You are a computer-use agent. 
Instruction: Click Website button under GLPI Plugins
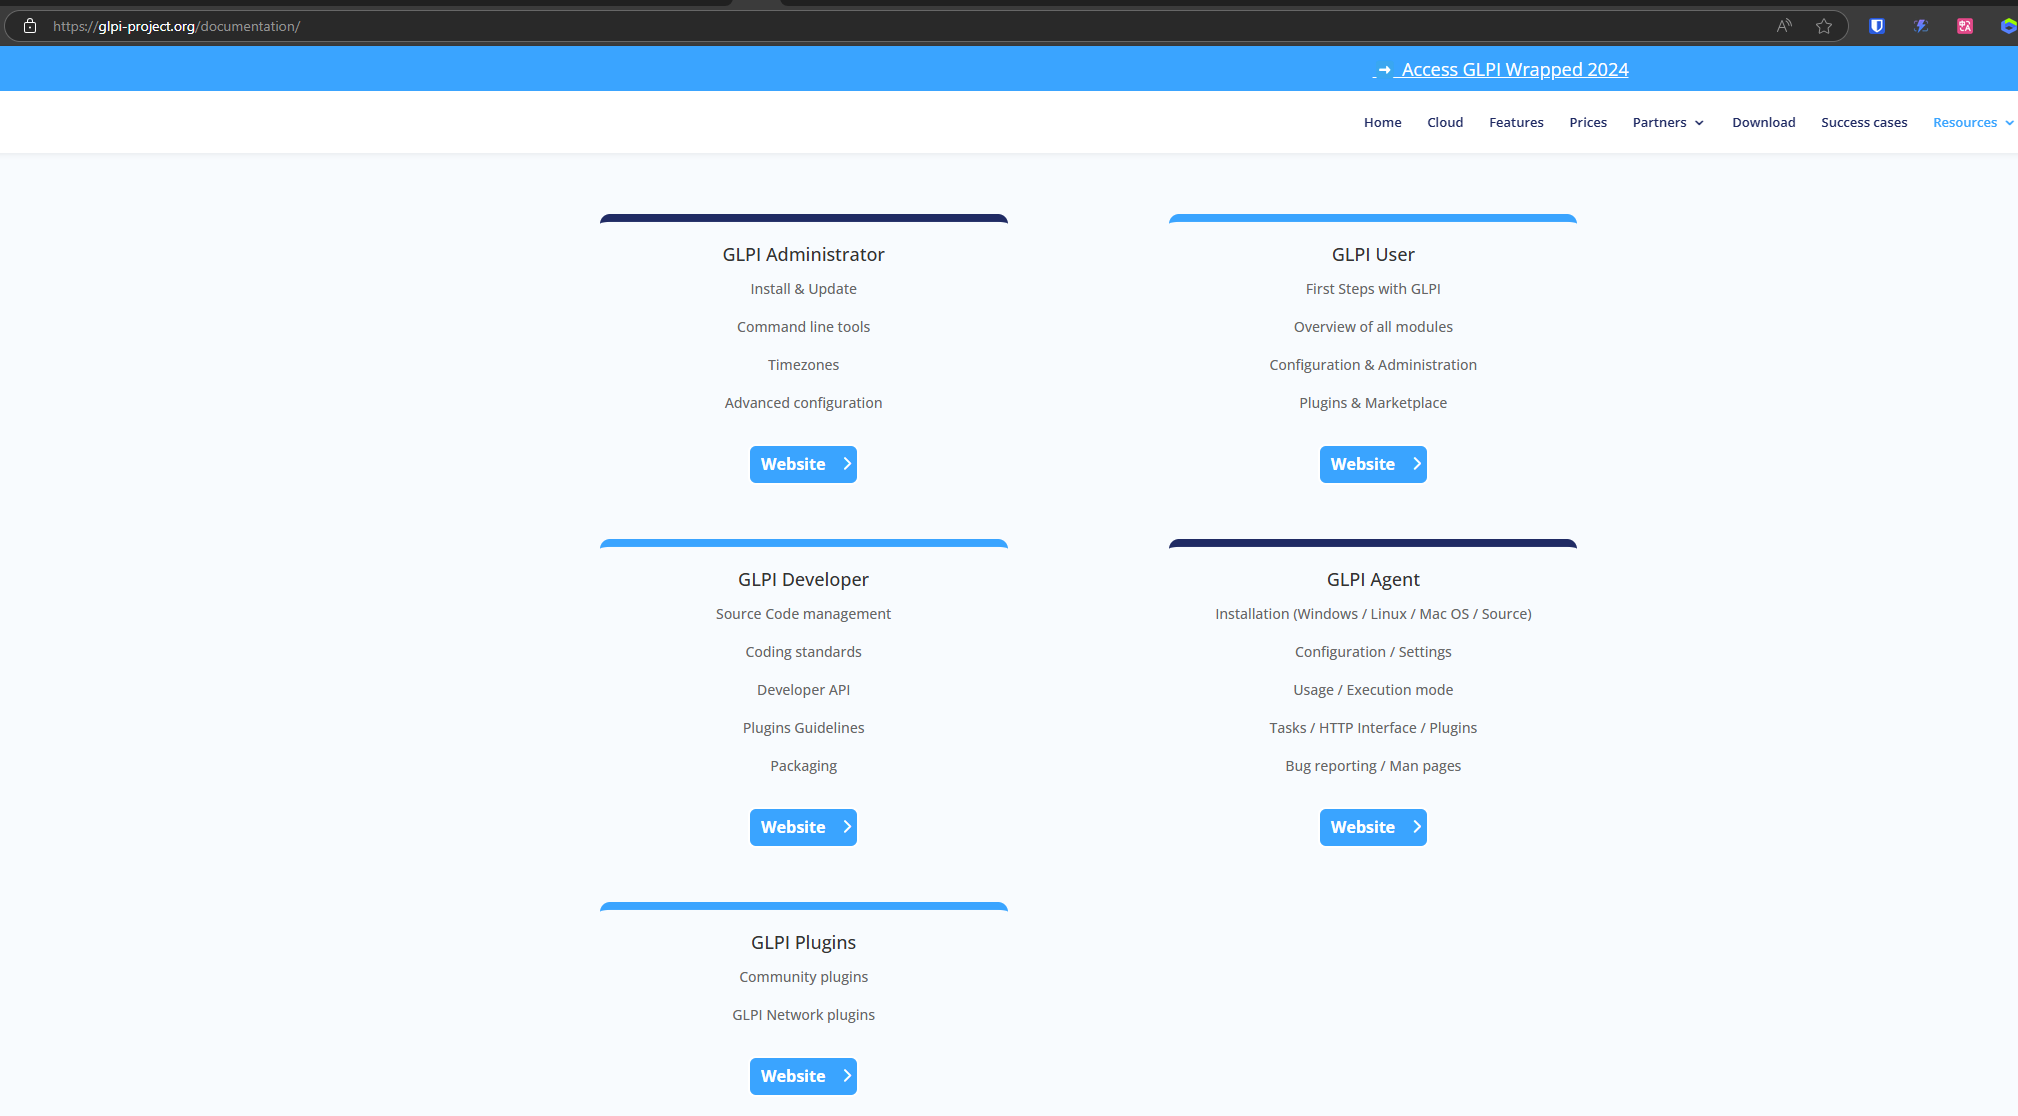coord(803,1076)
